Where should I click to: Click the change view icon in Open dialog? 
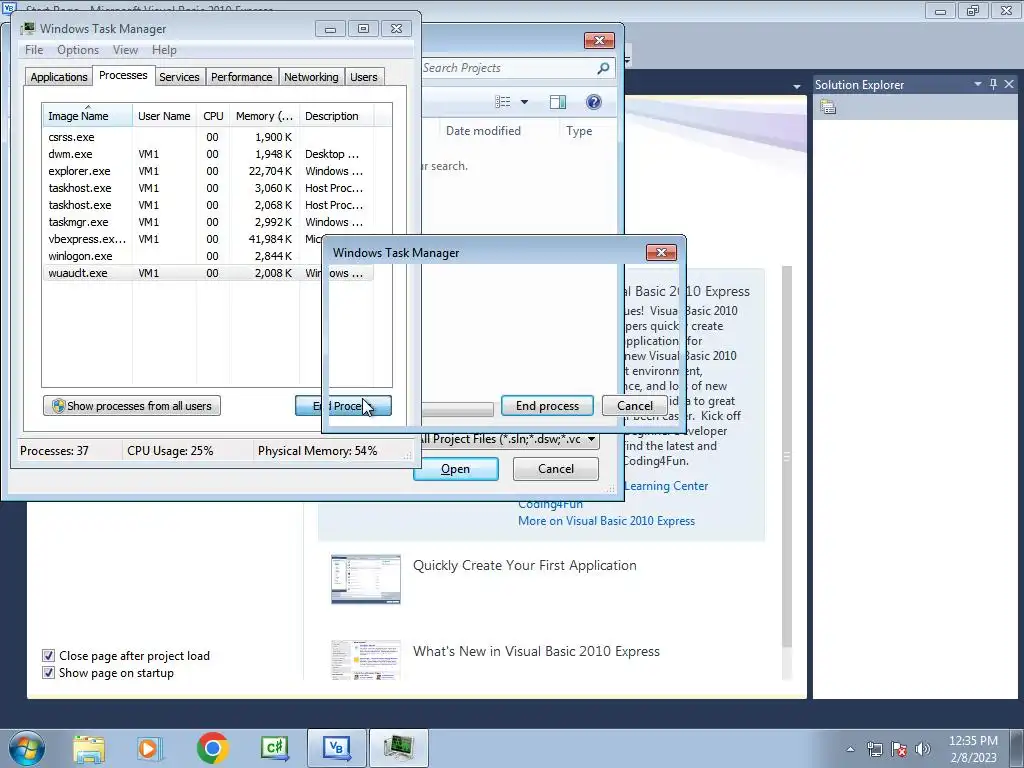pyautogui.click(x=502, y=102)
